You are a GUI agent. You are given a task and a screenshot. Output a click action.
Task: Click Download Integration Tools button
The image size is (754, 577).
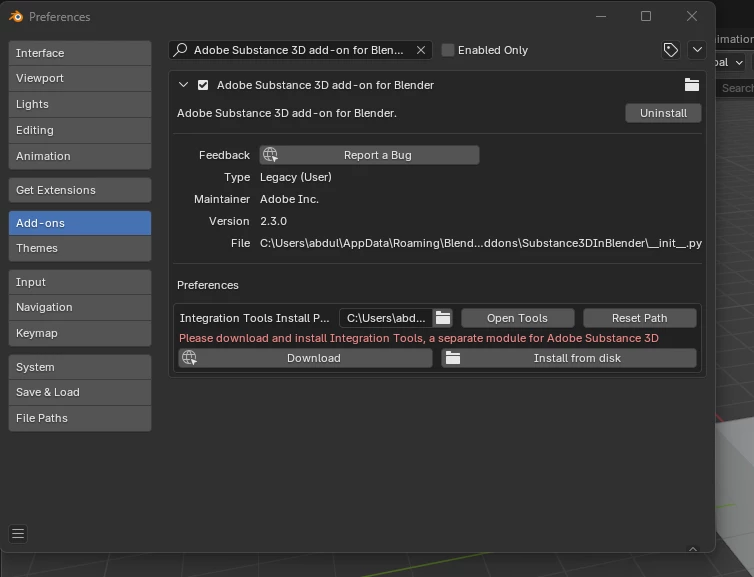point(305,358)
